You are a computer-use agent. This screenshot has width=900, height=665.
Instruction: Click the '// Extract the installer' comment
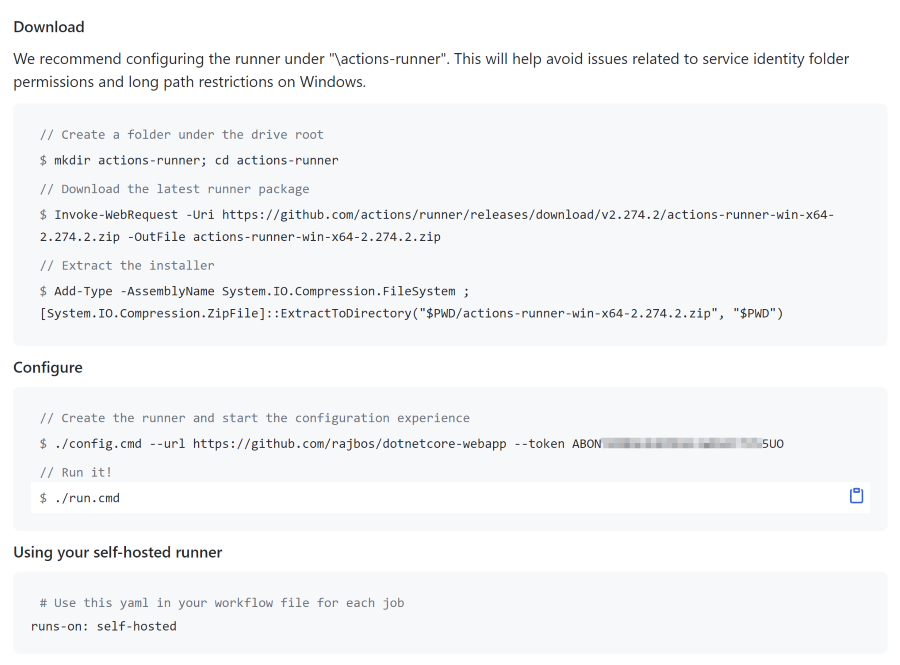127,265
